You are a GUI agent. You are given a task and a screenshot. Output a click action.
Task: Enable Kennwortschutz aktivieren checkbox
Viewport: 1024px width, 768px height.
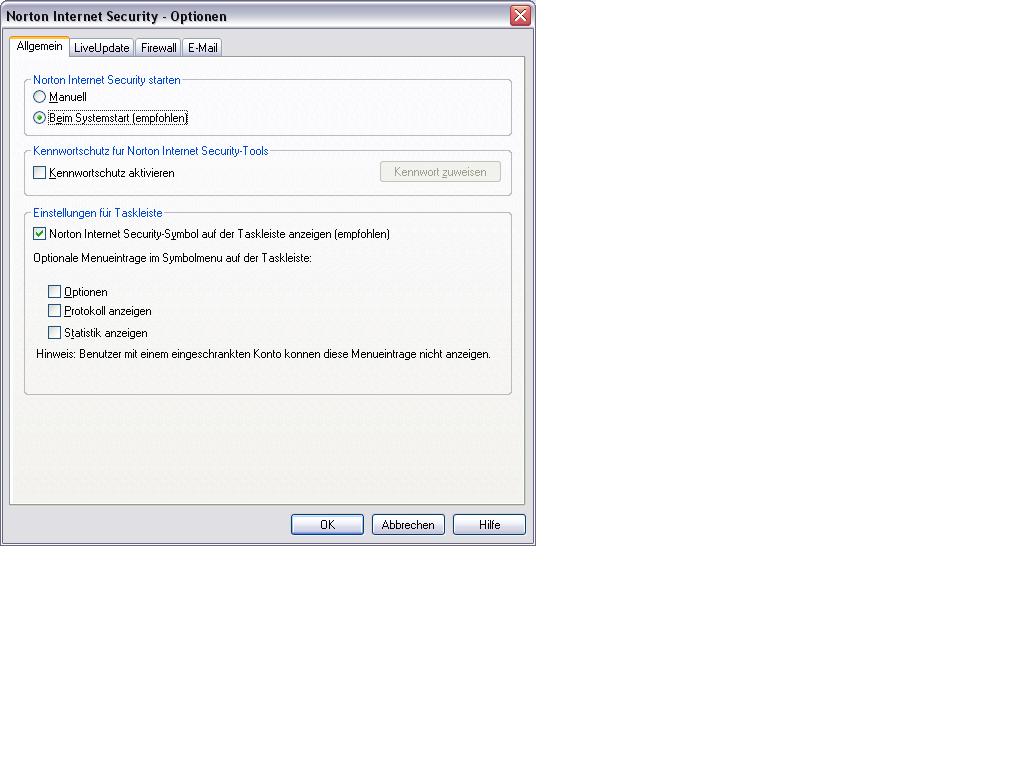point(40,172)
